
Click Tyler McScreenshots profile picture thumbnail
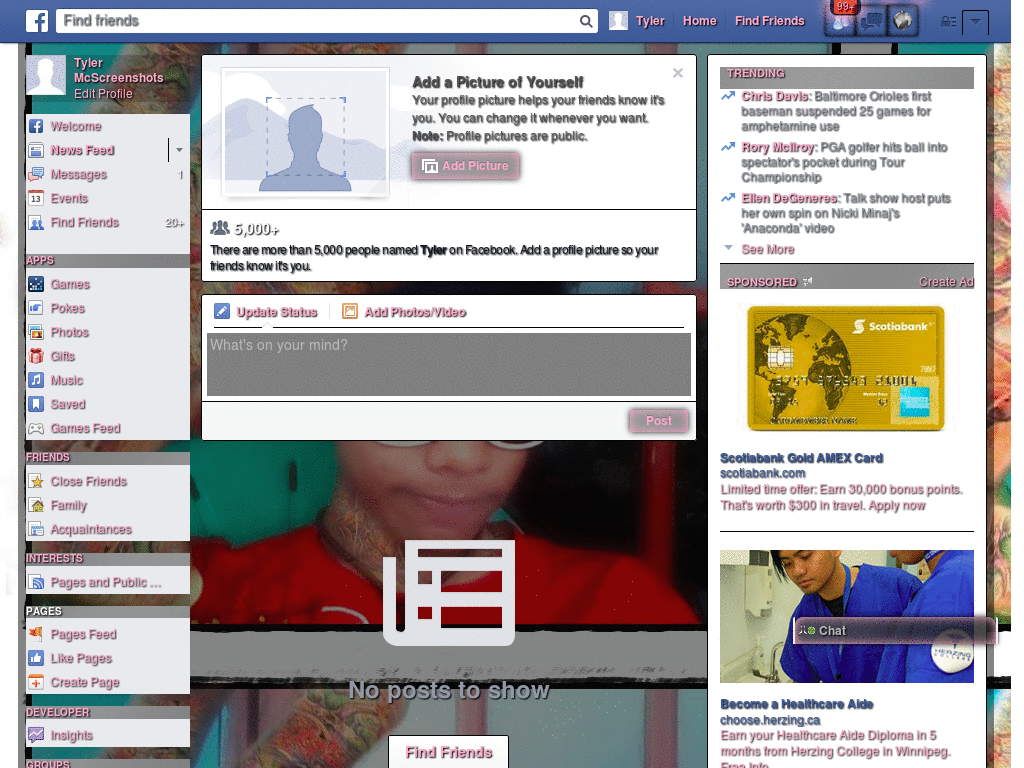pyautogui.click(x=46, y=75)
